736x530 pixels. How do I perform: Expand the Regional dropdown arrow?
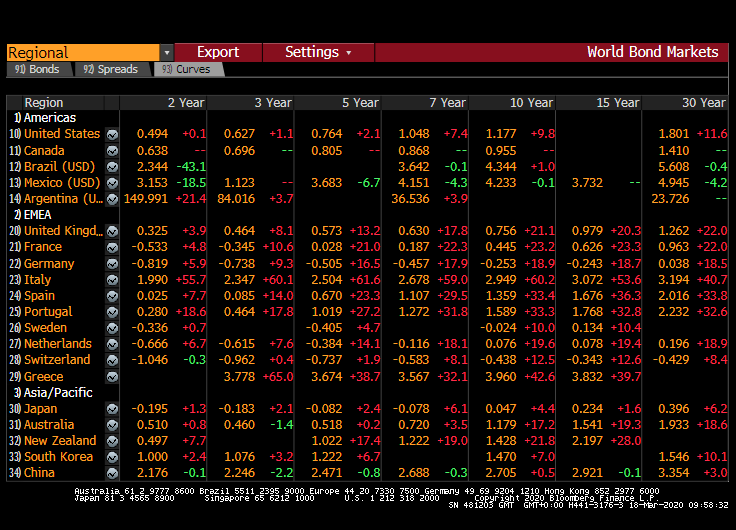[x=166, y=53]
